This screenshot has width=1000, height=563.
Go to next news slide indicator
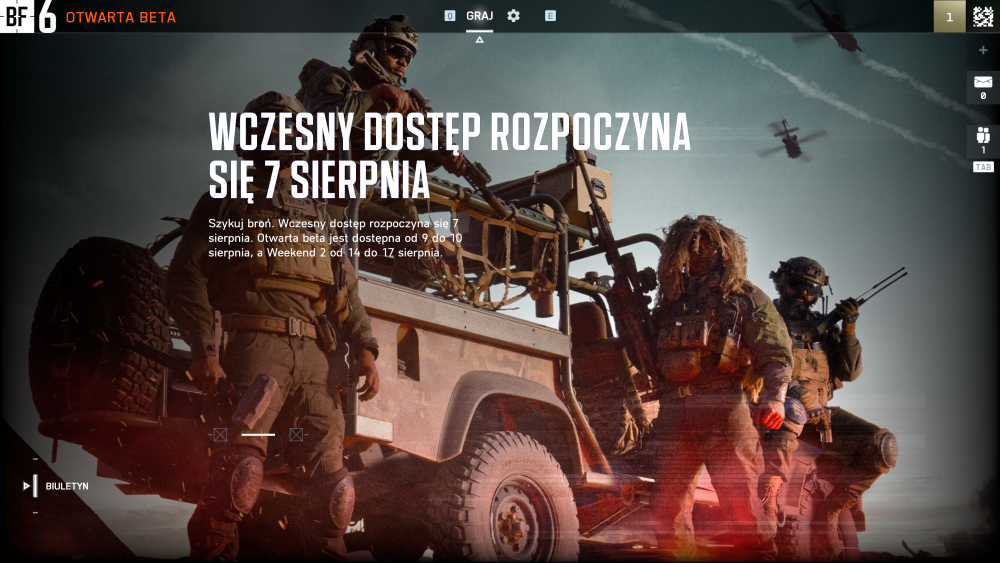[296, 435]
